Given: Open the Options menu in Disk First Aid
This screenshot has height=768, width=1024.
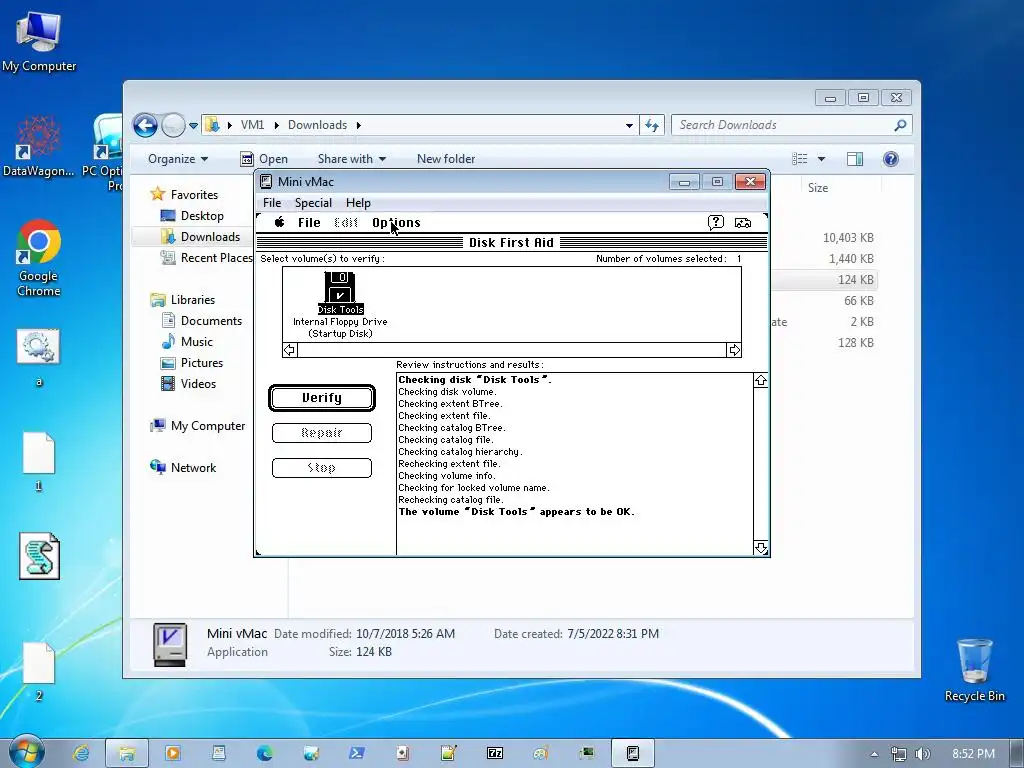Looking at the screenshot, I should point(396,223).
